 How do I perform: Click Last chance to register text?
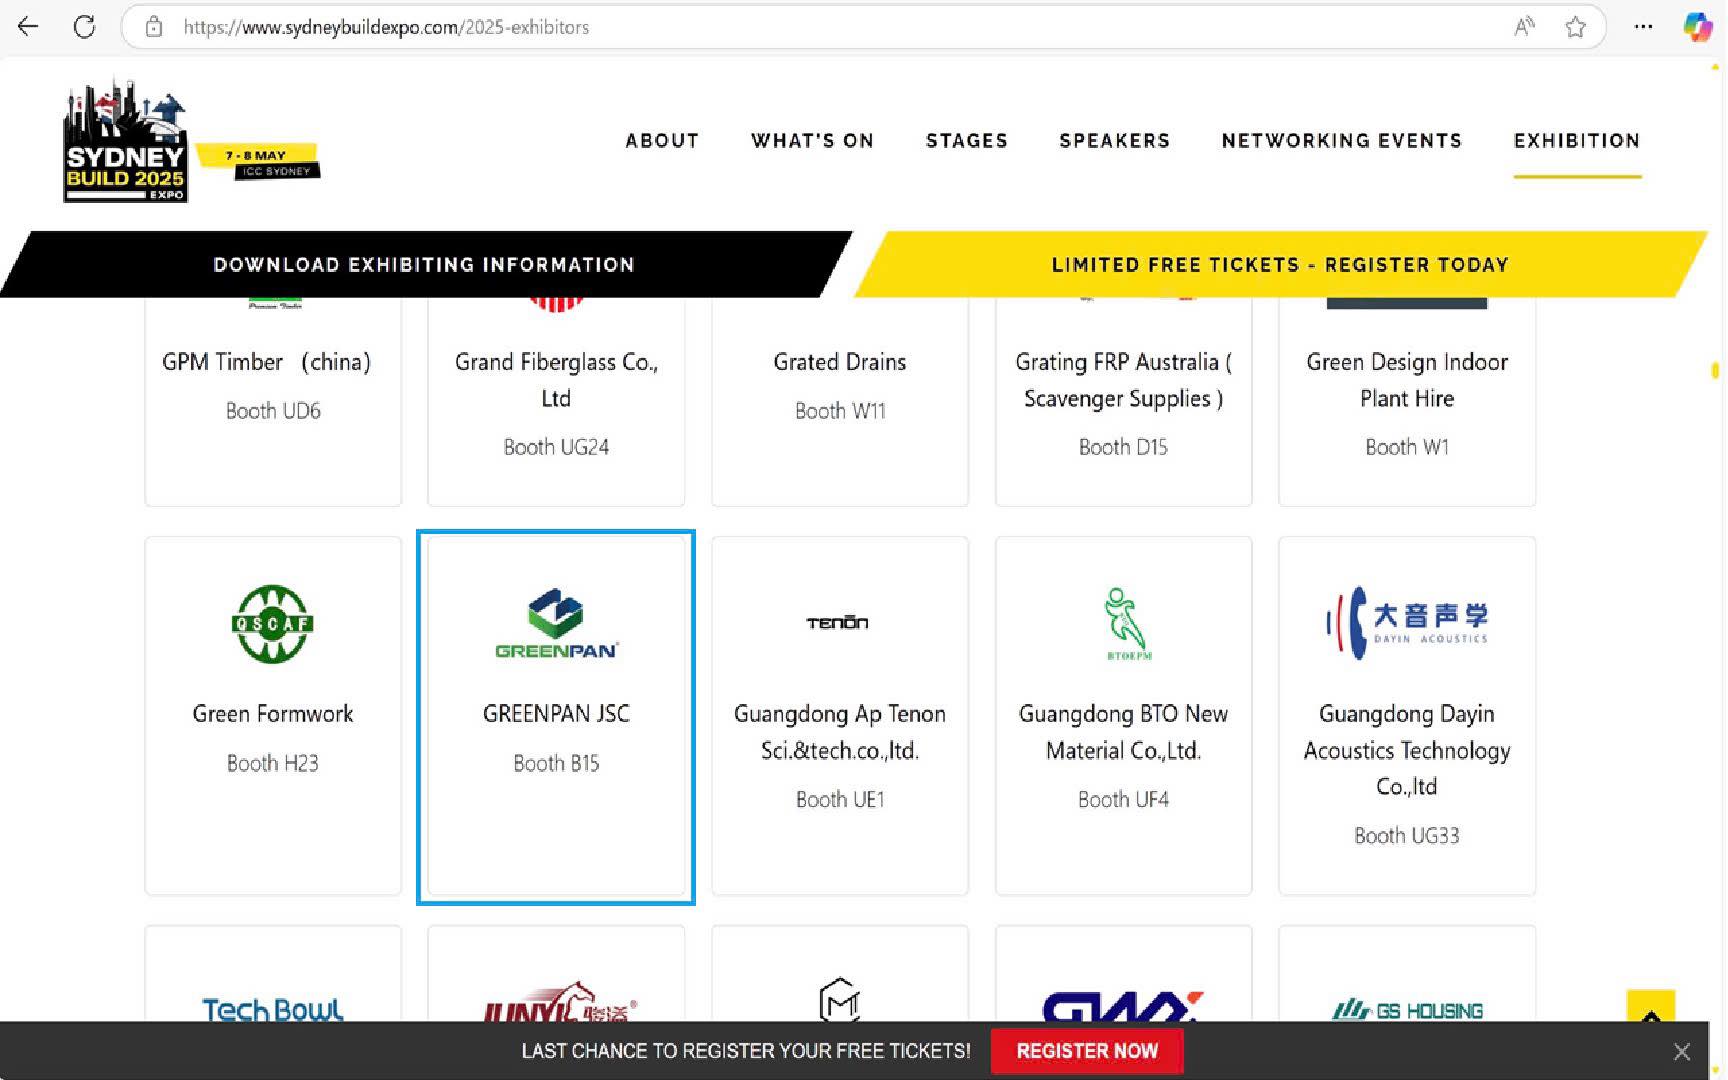pyautogui.click(x=746, y=1051)
